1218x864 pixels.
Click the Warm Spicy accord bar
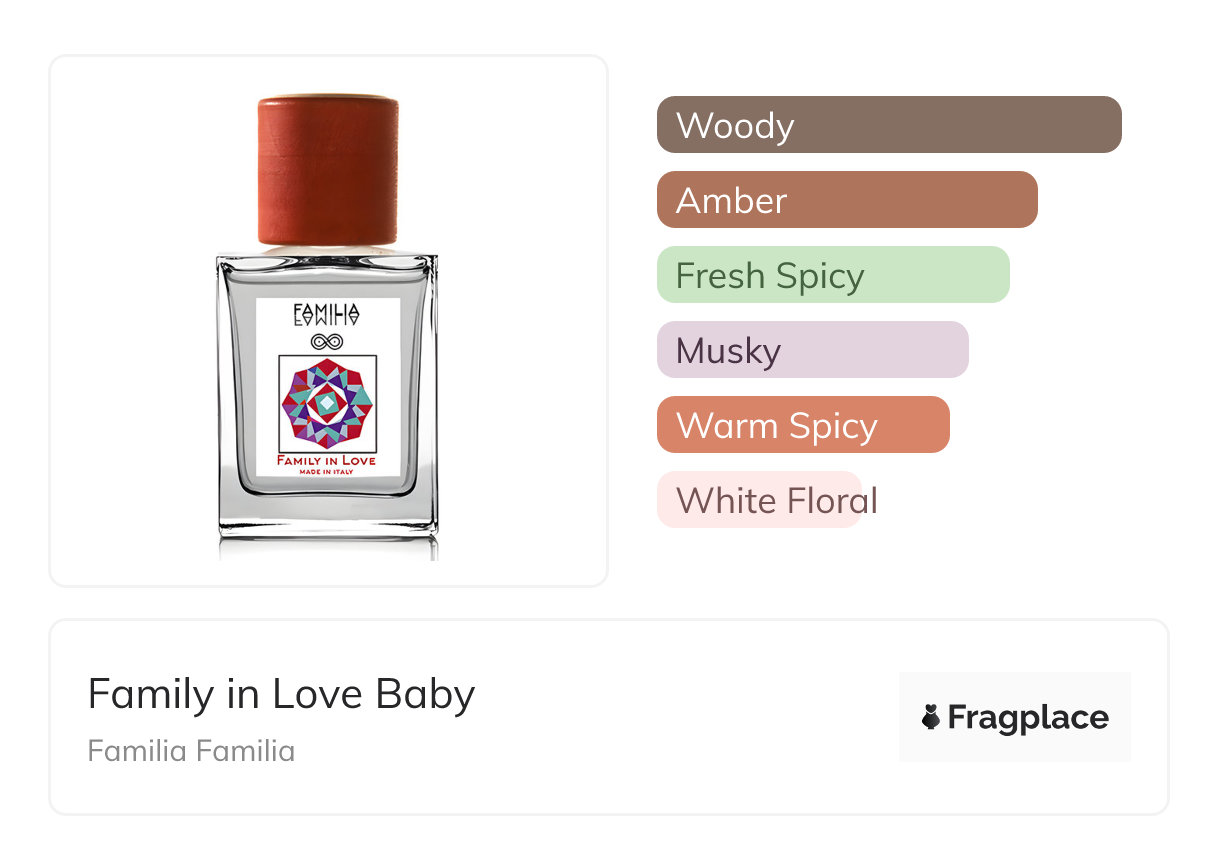click(x=802, y=425)
